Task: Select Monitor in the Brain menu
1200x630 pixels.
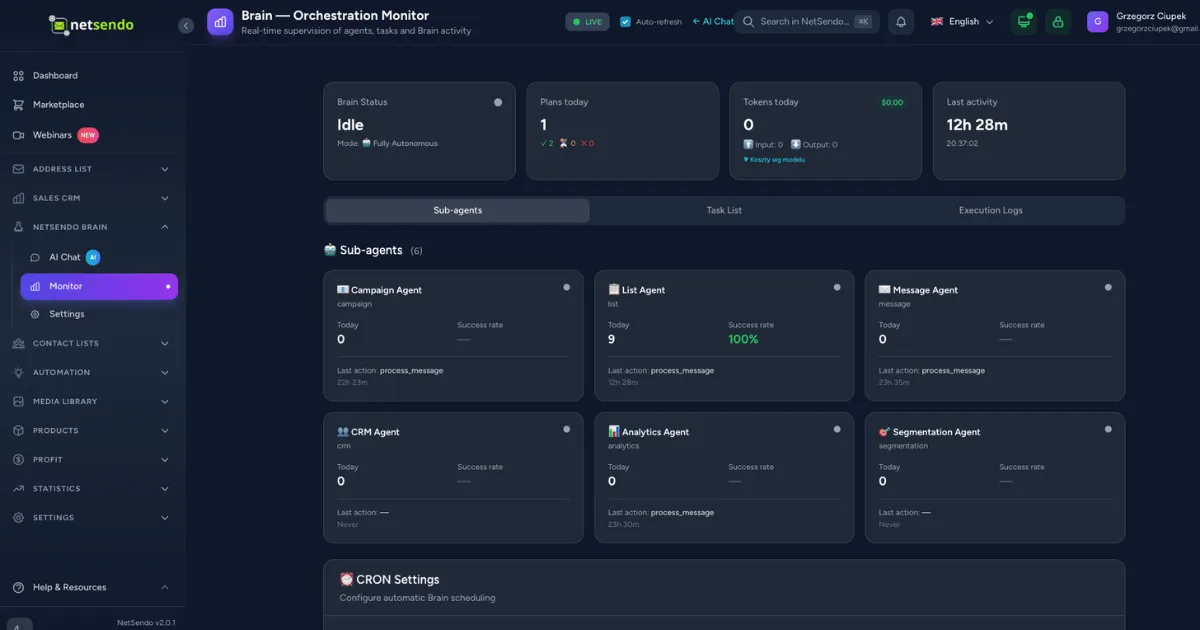Action: 99,286
